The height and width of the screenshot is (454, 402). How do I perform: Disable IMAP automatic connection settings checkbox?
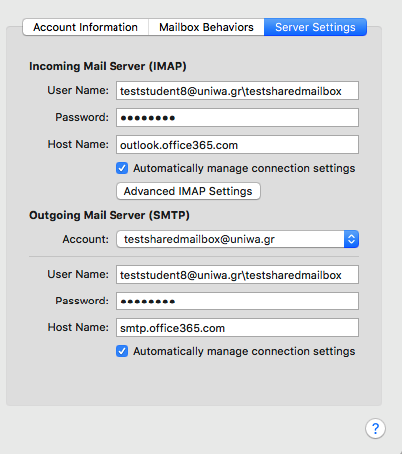[x=122, y=168]
